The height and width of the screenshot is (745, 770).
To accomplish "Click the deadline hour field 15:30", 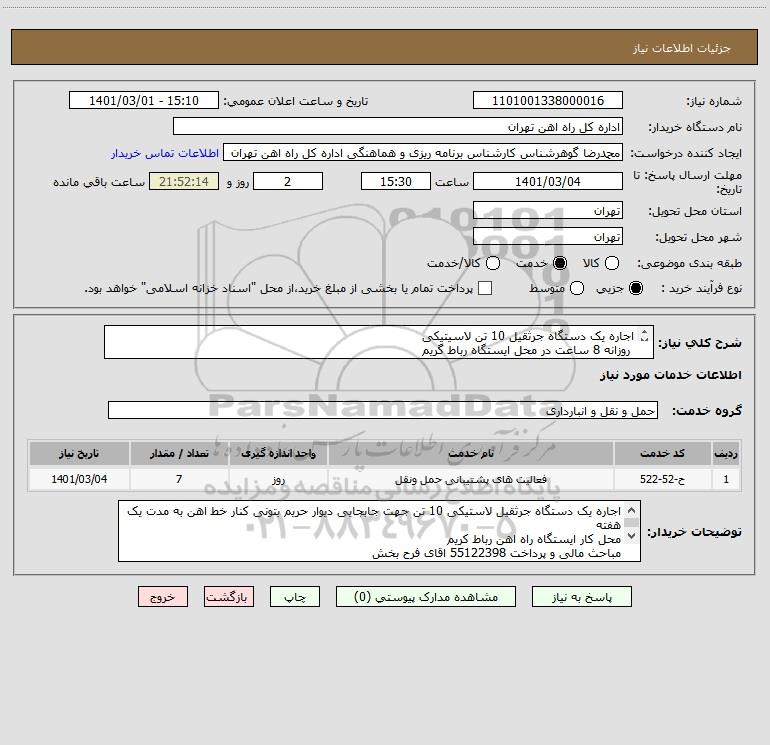I will (x=396, y=181).
